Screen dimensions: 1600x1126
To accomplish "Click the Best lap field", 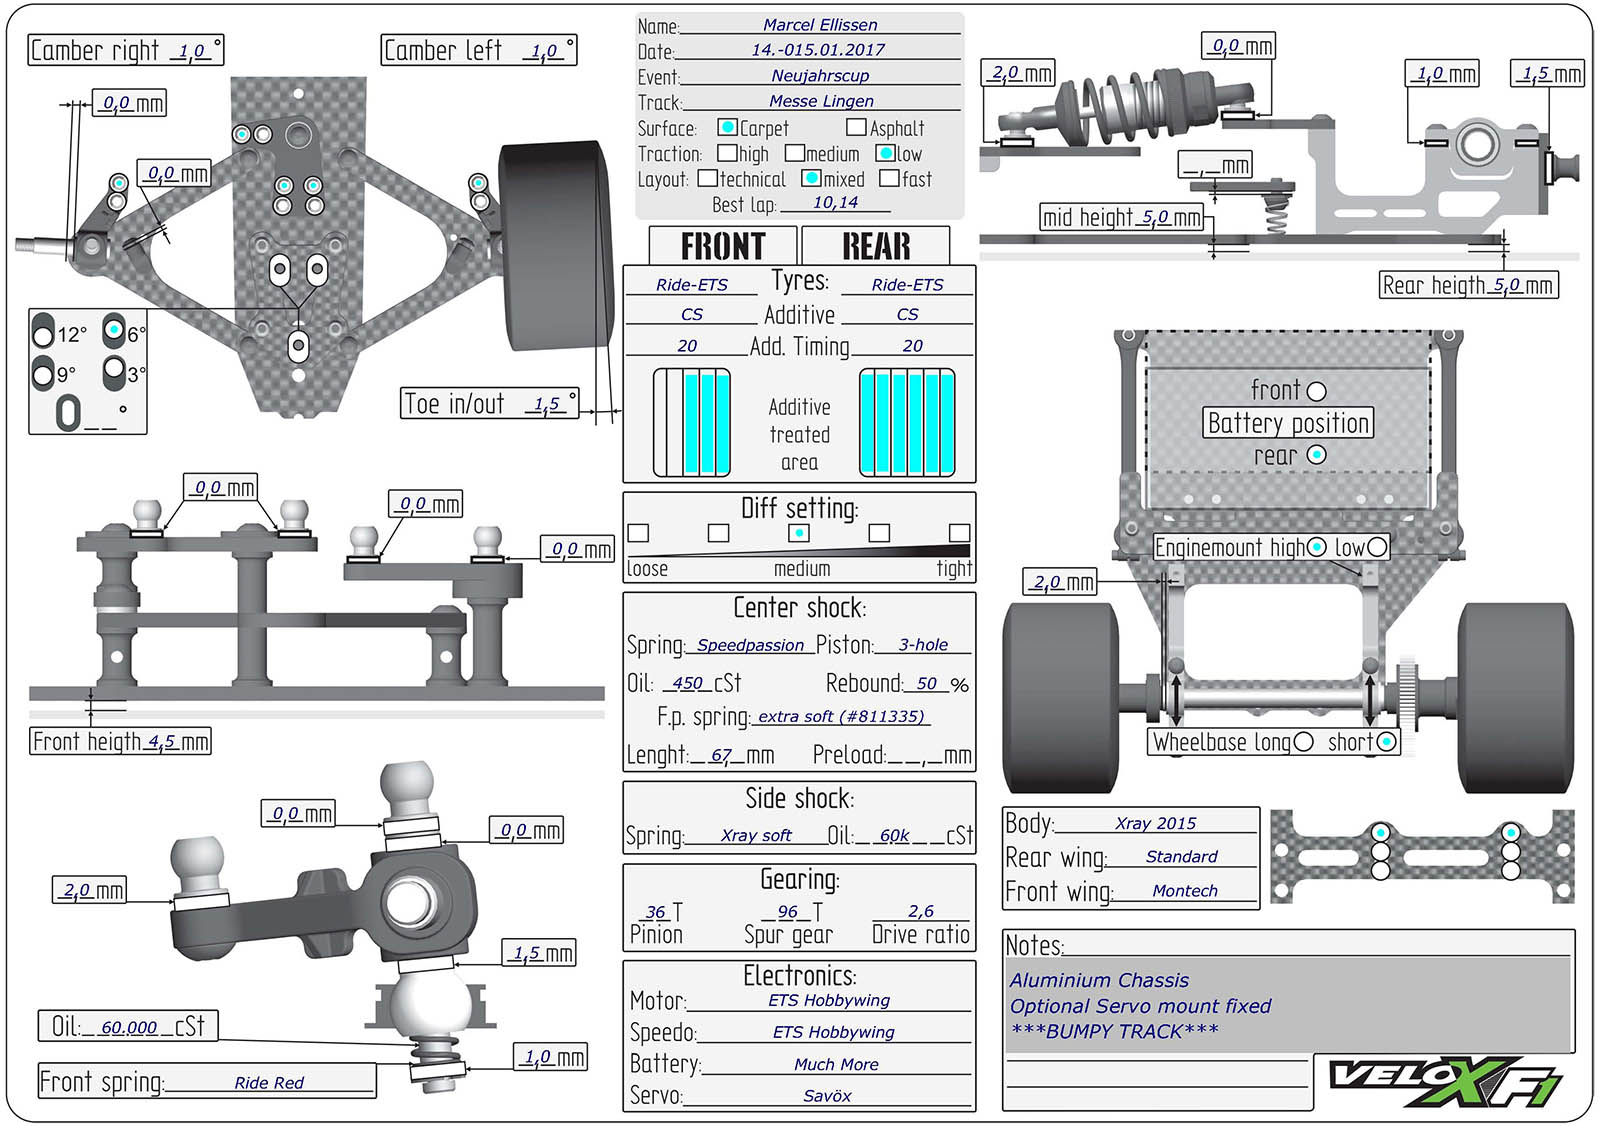I will [x=835, y=203].
